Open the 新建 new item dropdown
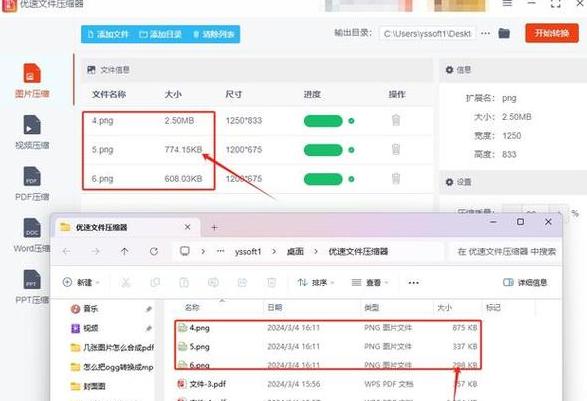The width and height of the screenshot is (587, 401). pyautogui.click(x=81, y=282)
